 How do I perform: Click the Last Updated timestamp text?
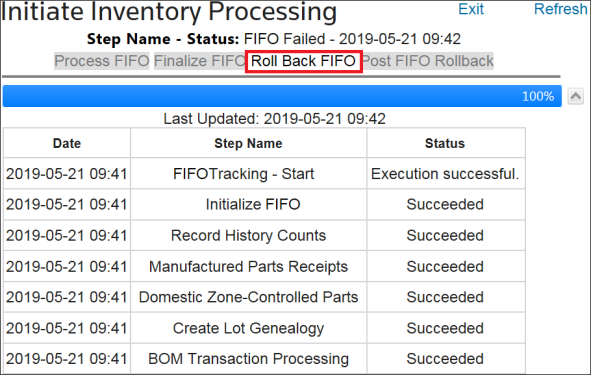tap(274, 119)
